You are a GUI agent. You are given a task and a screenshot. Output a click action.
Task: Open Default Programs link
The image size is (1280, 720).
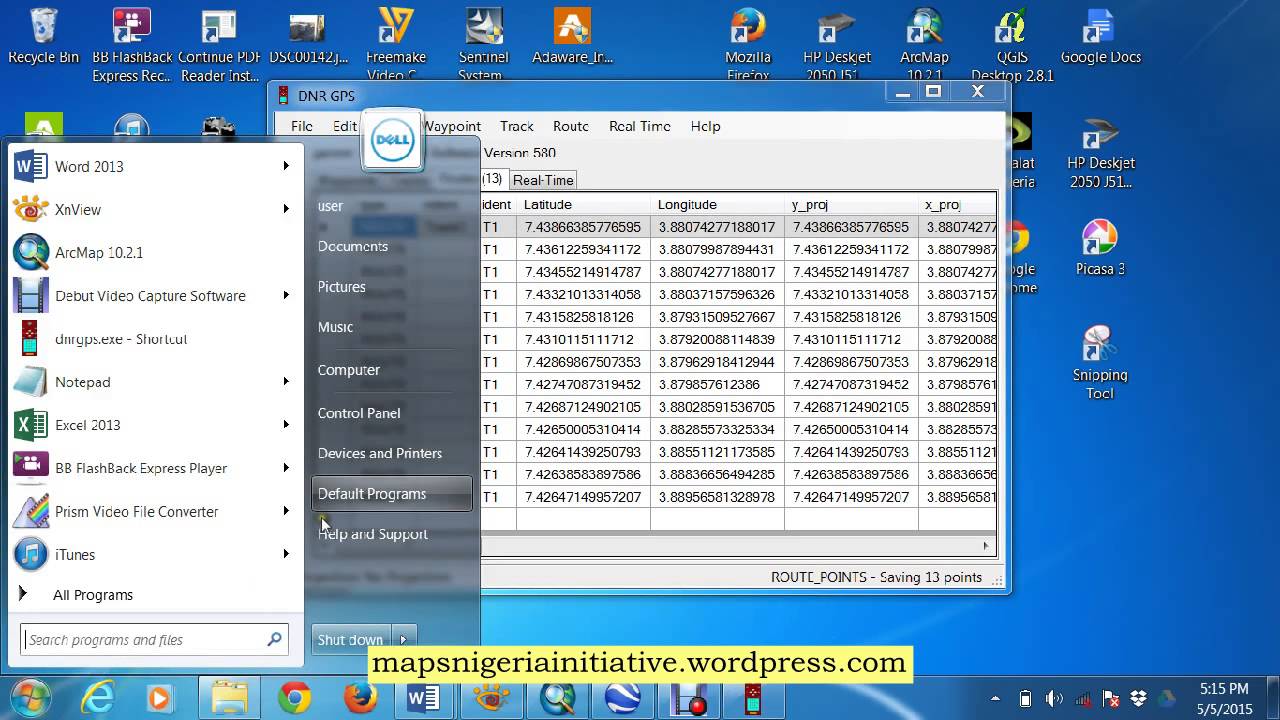pos(391,494)
